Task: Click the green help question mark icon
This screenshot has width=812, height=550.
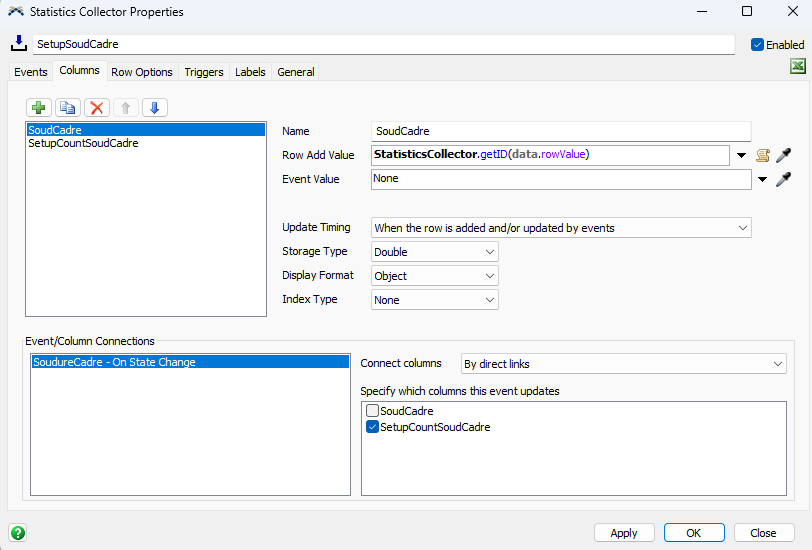Action: (x=18, y=532)
